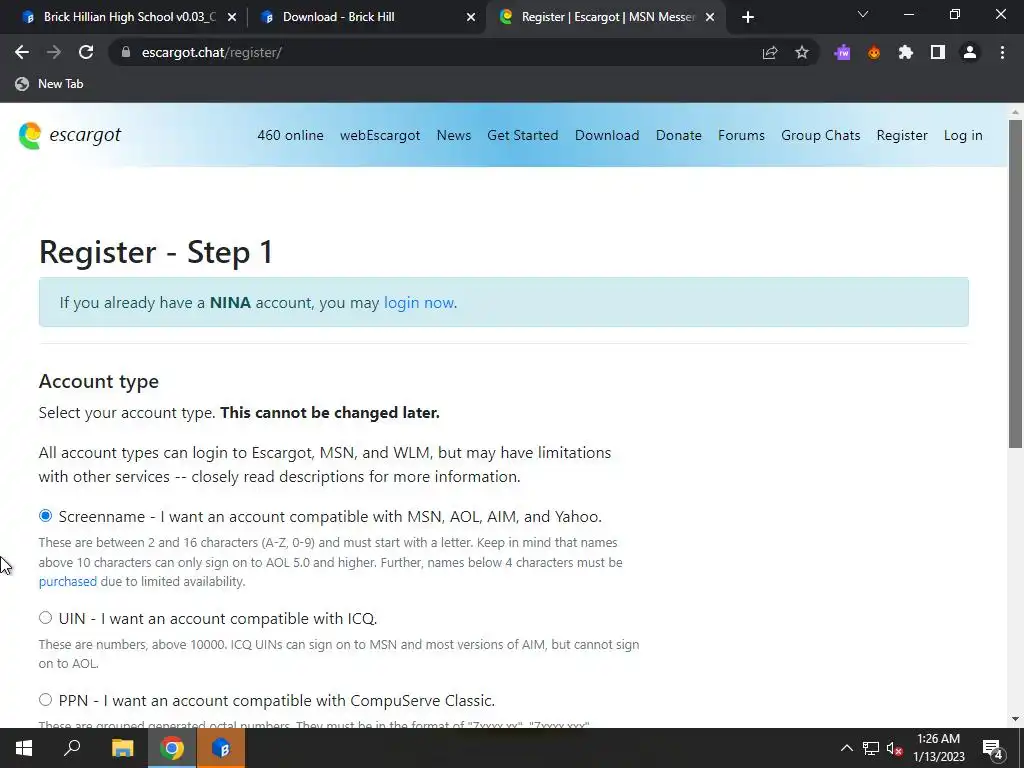Open the Get Started page
Screen dimensions: 1024x768
[x=522, y=135]
